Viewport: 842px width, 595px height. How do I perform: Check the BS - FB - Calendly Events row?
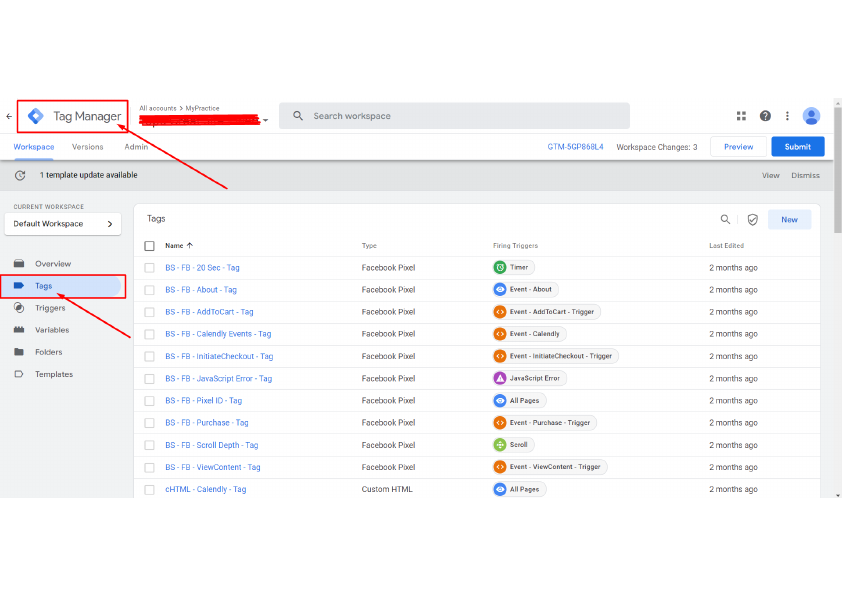[x=149, y=334]
